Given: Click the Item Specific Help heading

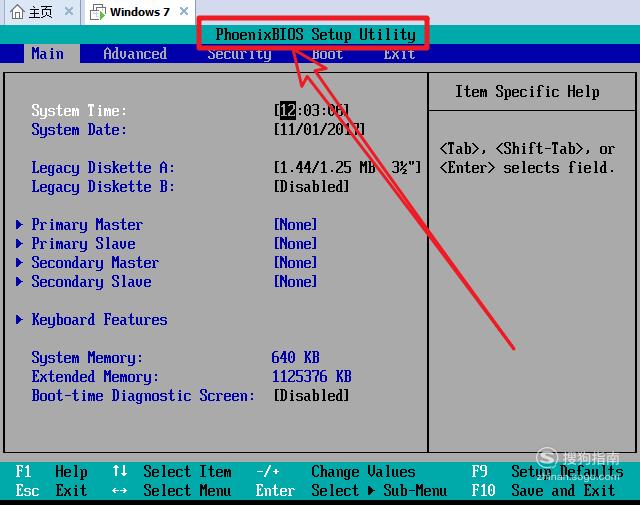Looking at the screenshot, I should click(527, 91).
